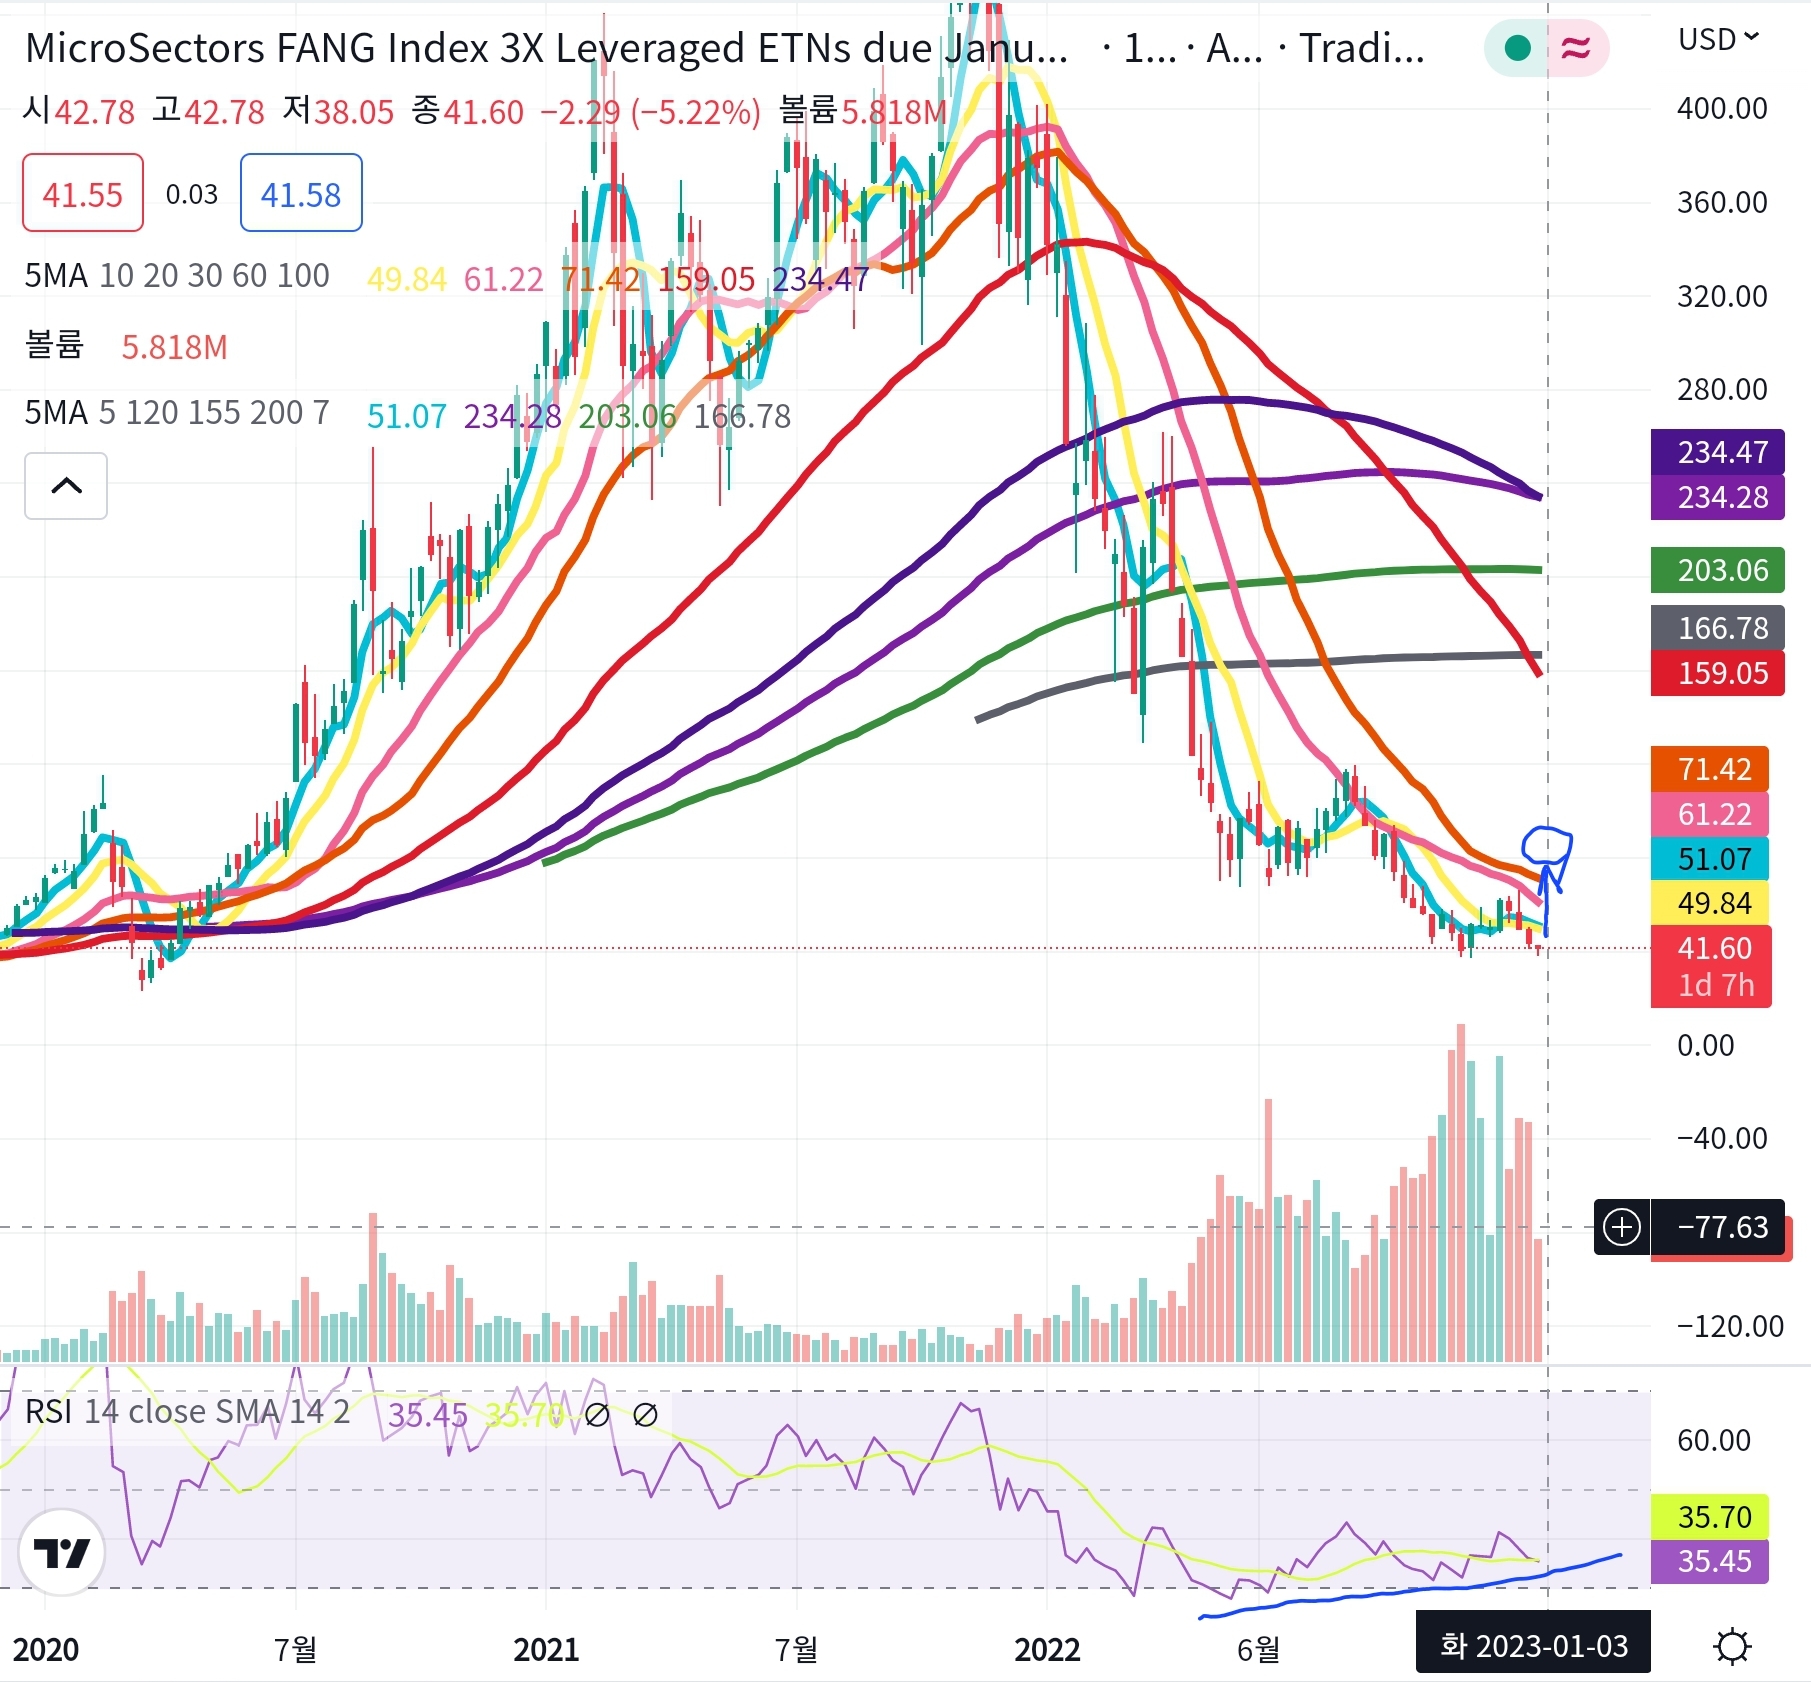Click the 51.07 cyan price label
The image size is (1811, 1682).
click(1710, 859)
